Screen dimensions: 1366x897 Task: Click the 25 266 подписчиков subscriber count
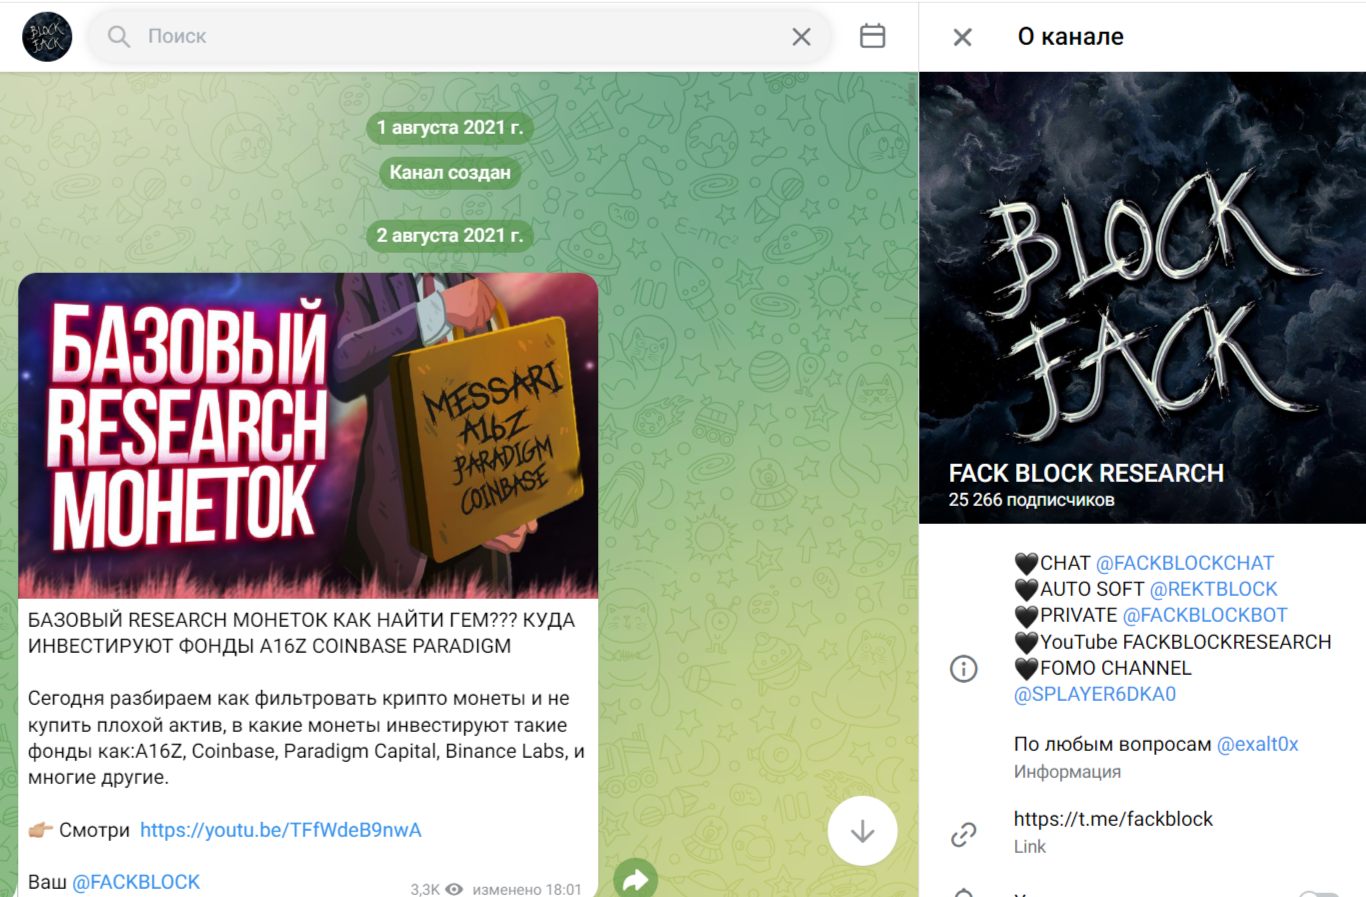tap(1031, 500)
